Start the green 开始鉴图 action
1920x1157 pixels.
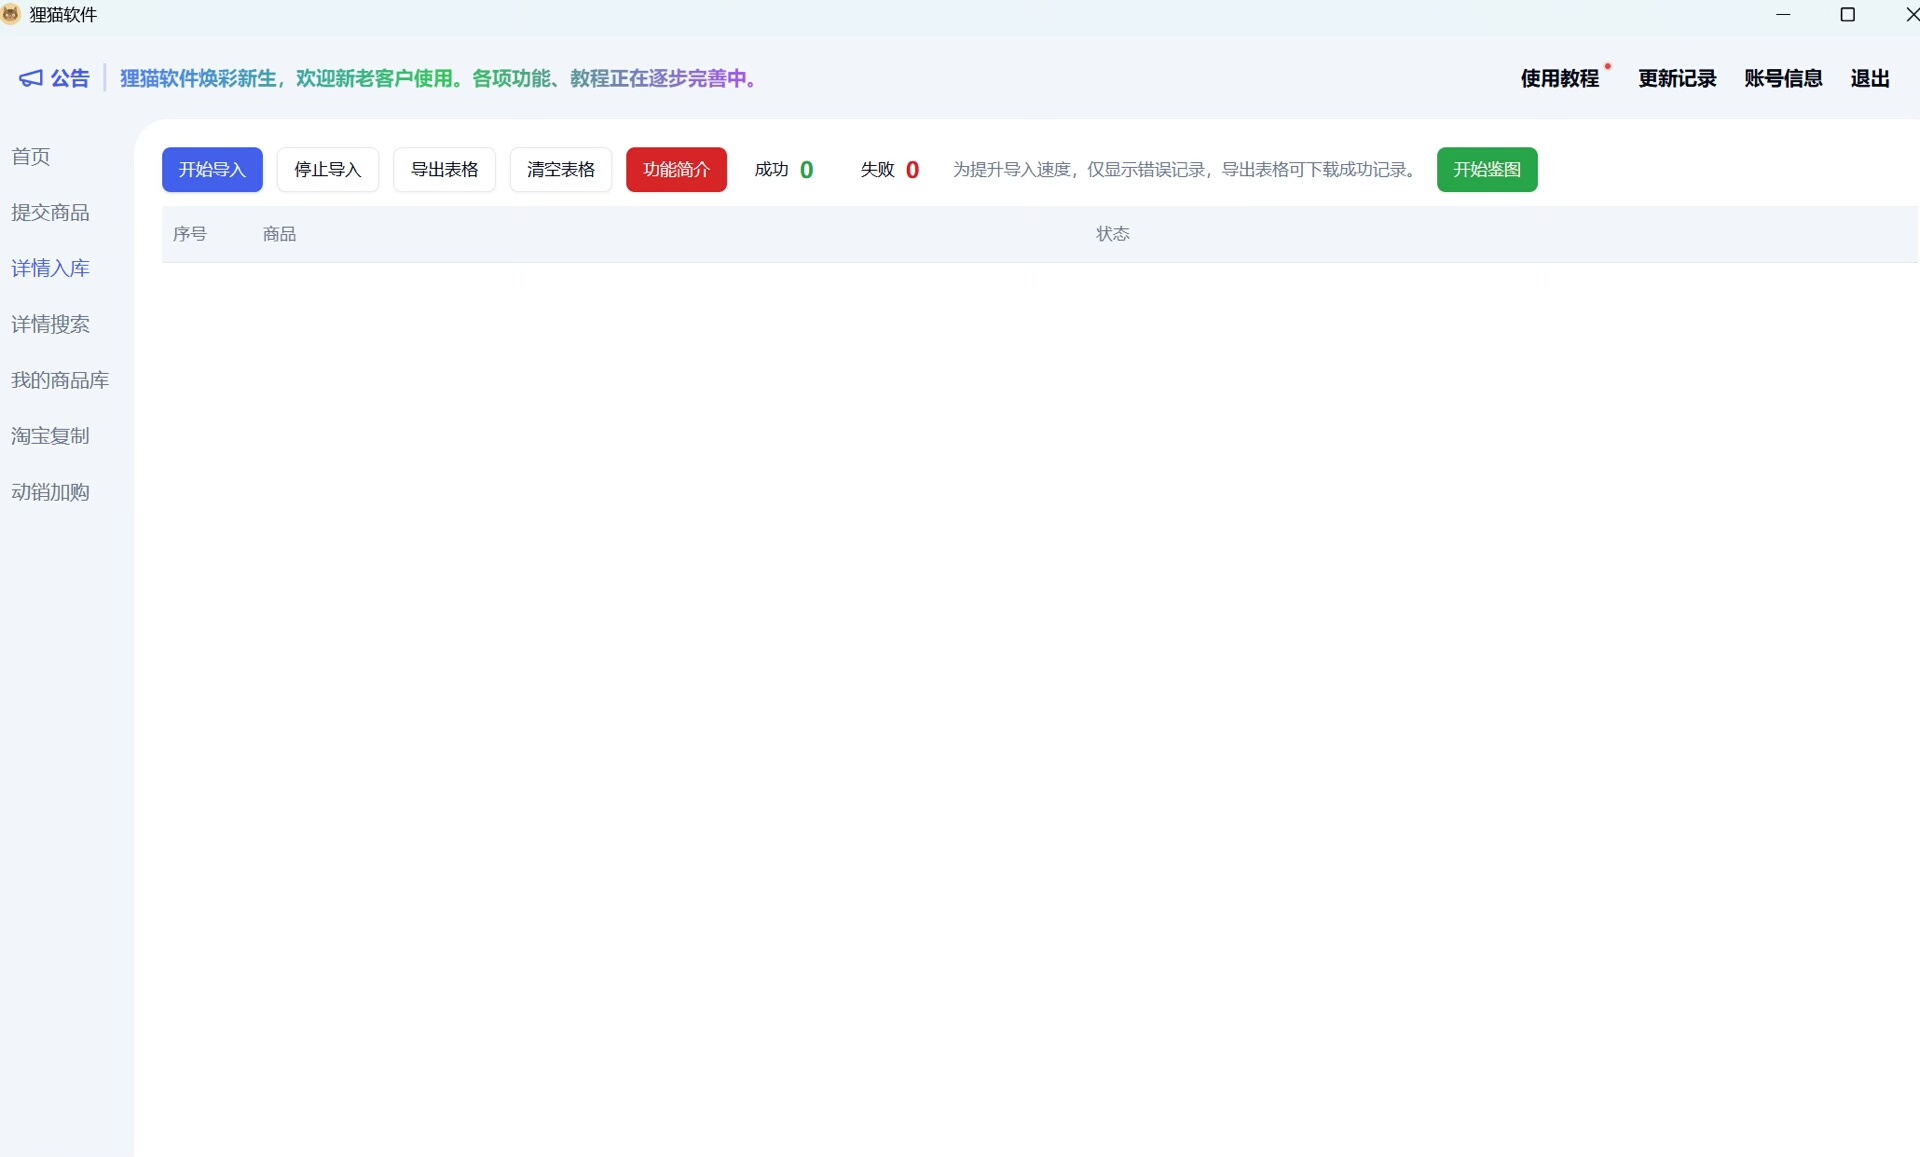[1486, 169]
